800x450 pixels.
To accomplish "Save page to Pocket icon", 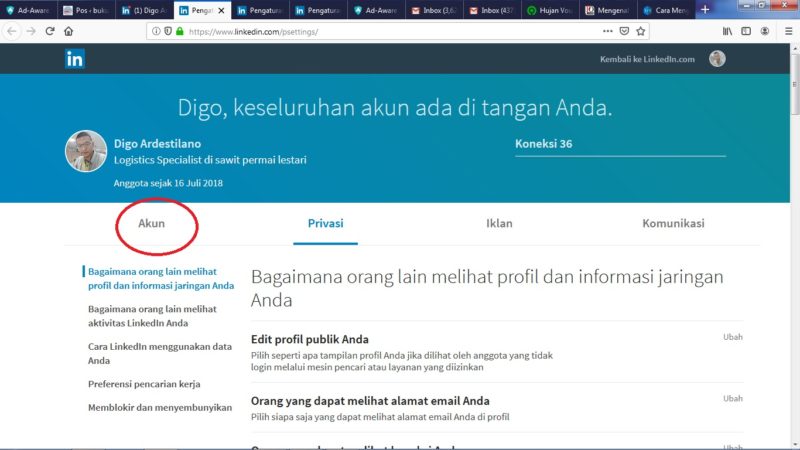I will (x=624, y=31).
